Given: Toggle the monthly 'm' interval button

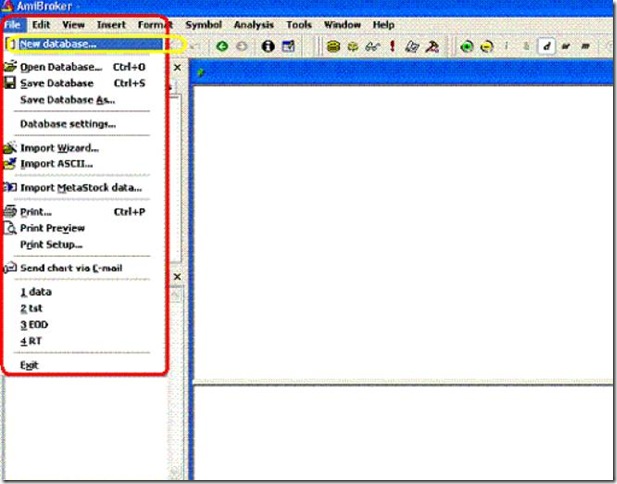Looking at the screenshot, I should tap(586, 46).
